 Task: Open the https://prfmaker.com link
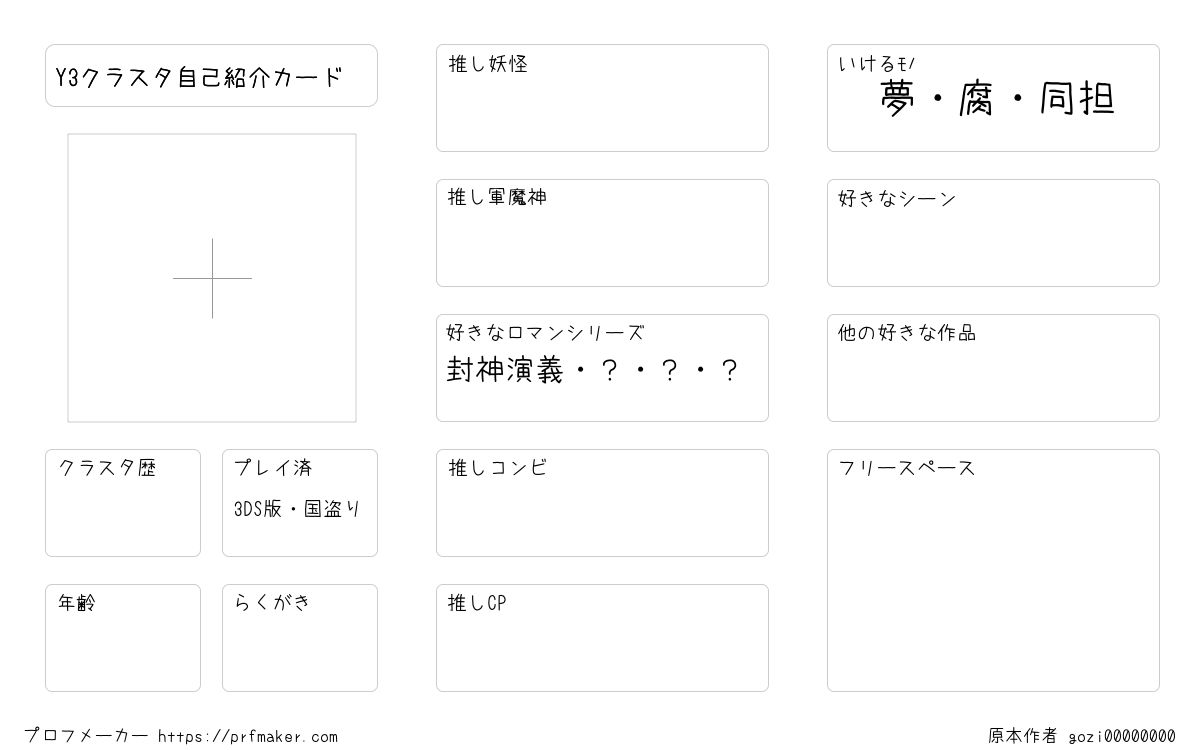248,737
